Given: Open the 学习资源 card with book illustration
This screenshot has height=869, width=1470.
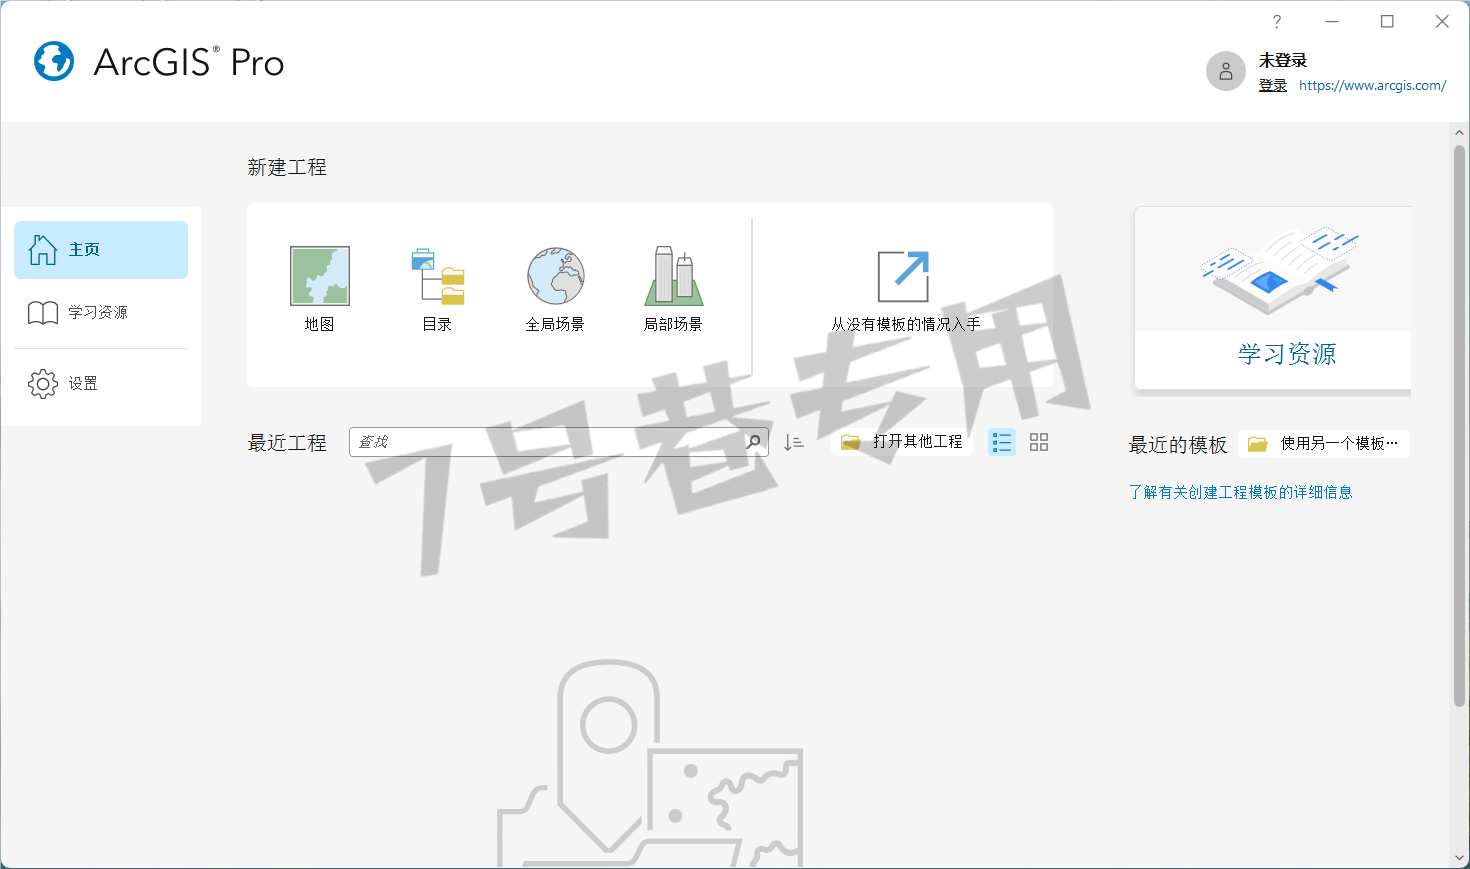Looking at the screenshot, I should click(1273, 299).
